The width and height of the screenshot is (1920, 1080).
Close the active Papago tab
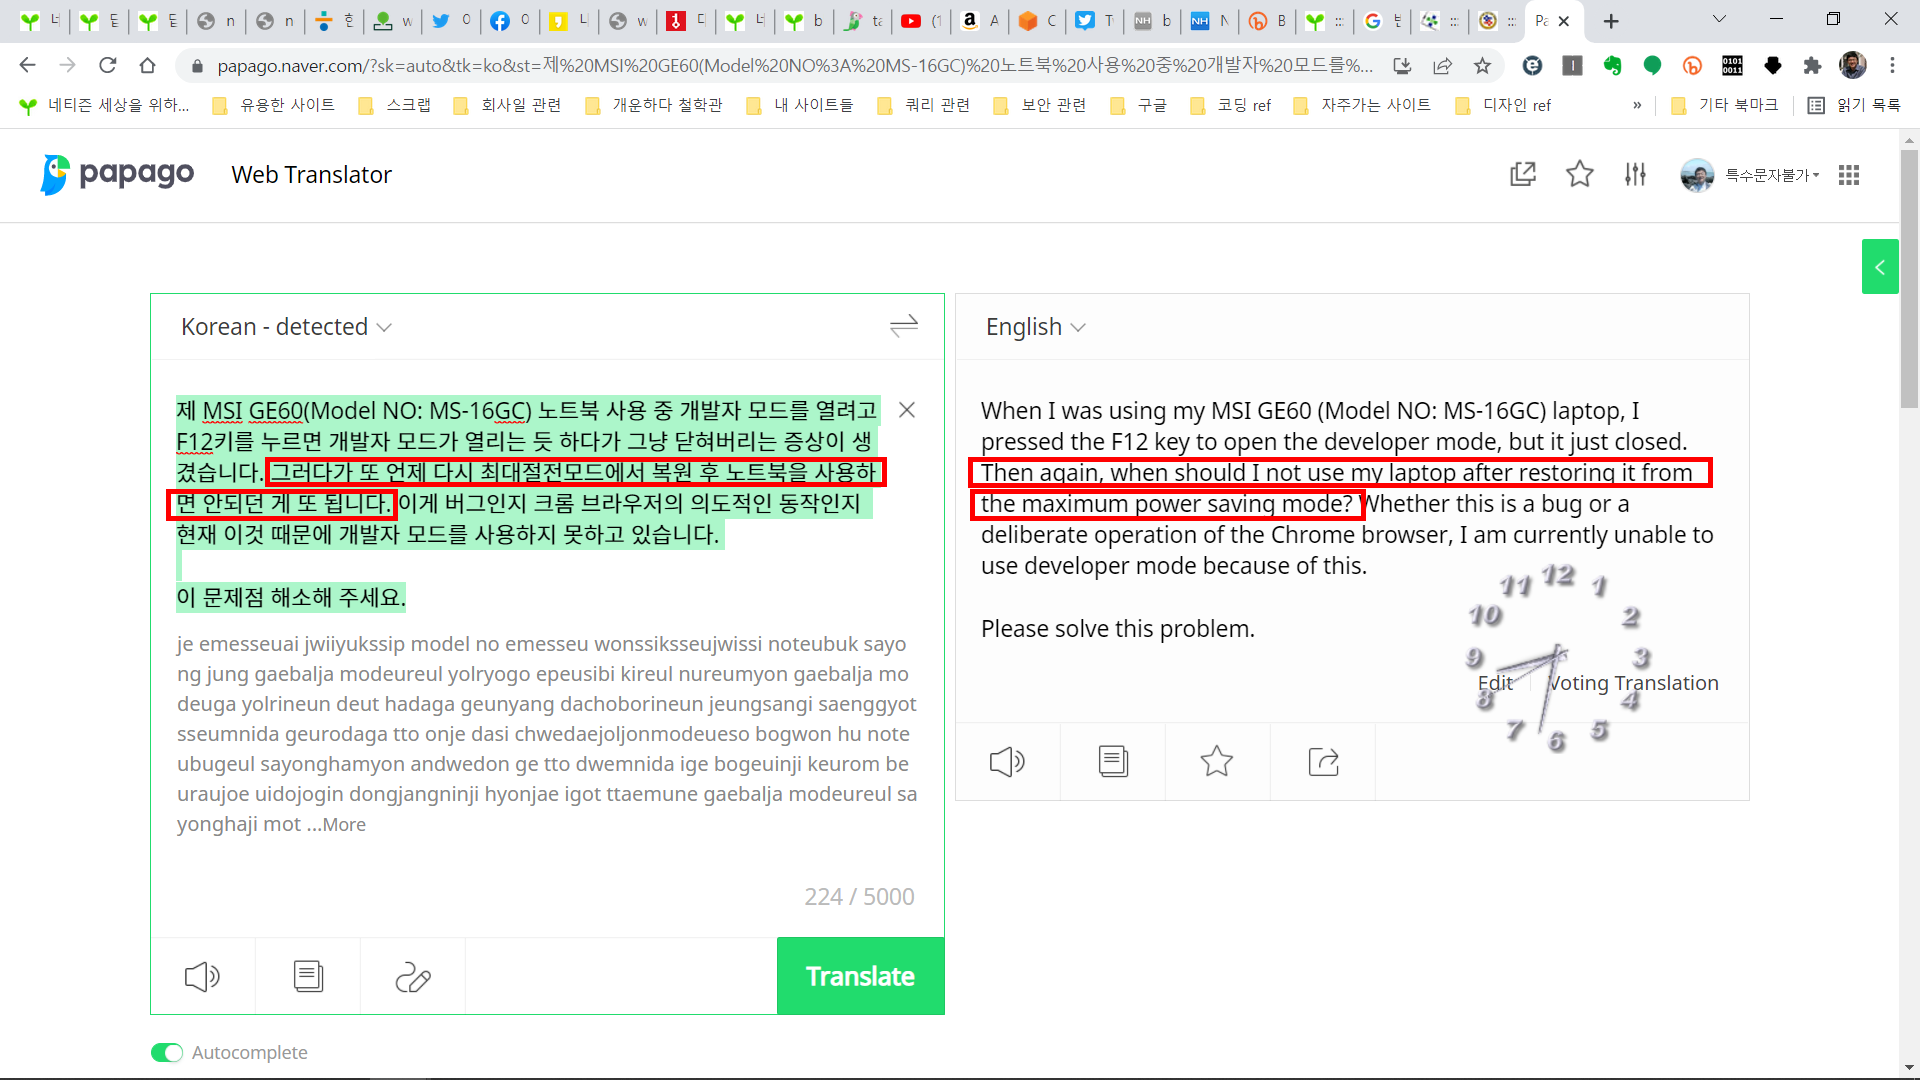pos(1564,21)
